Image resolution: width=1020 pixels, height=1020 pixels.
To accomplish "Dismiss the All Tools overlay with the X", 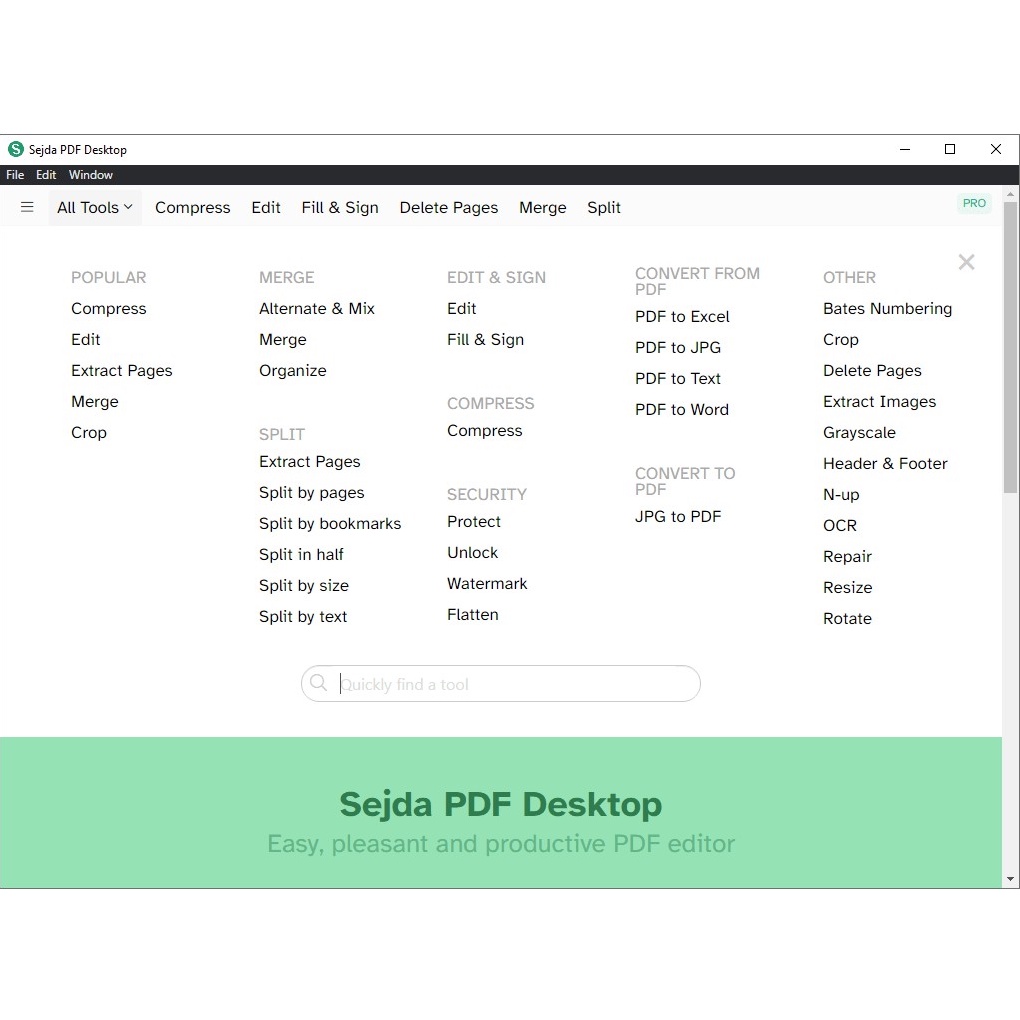I will click(x=966, y=262).
